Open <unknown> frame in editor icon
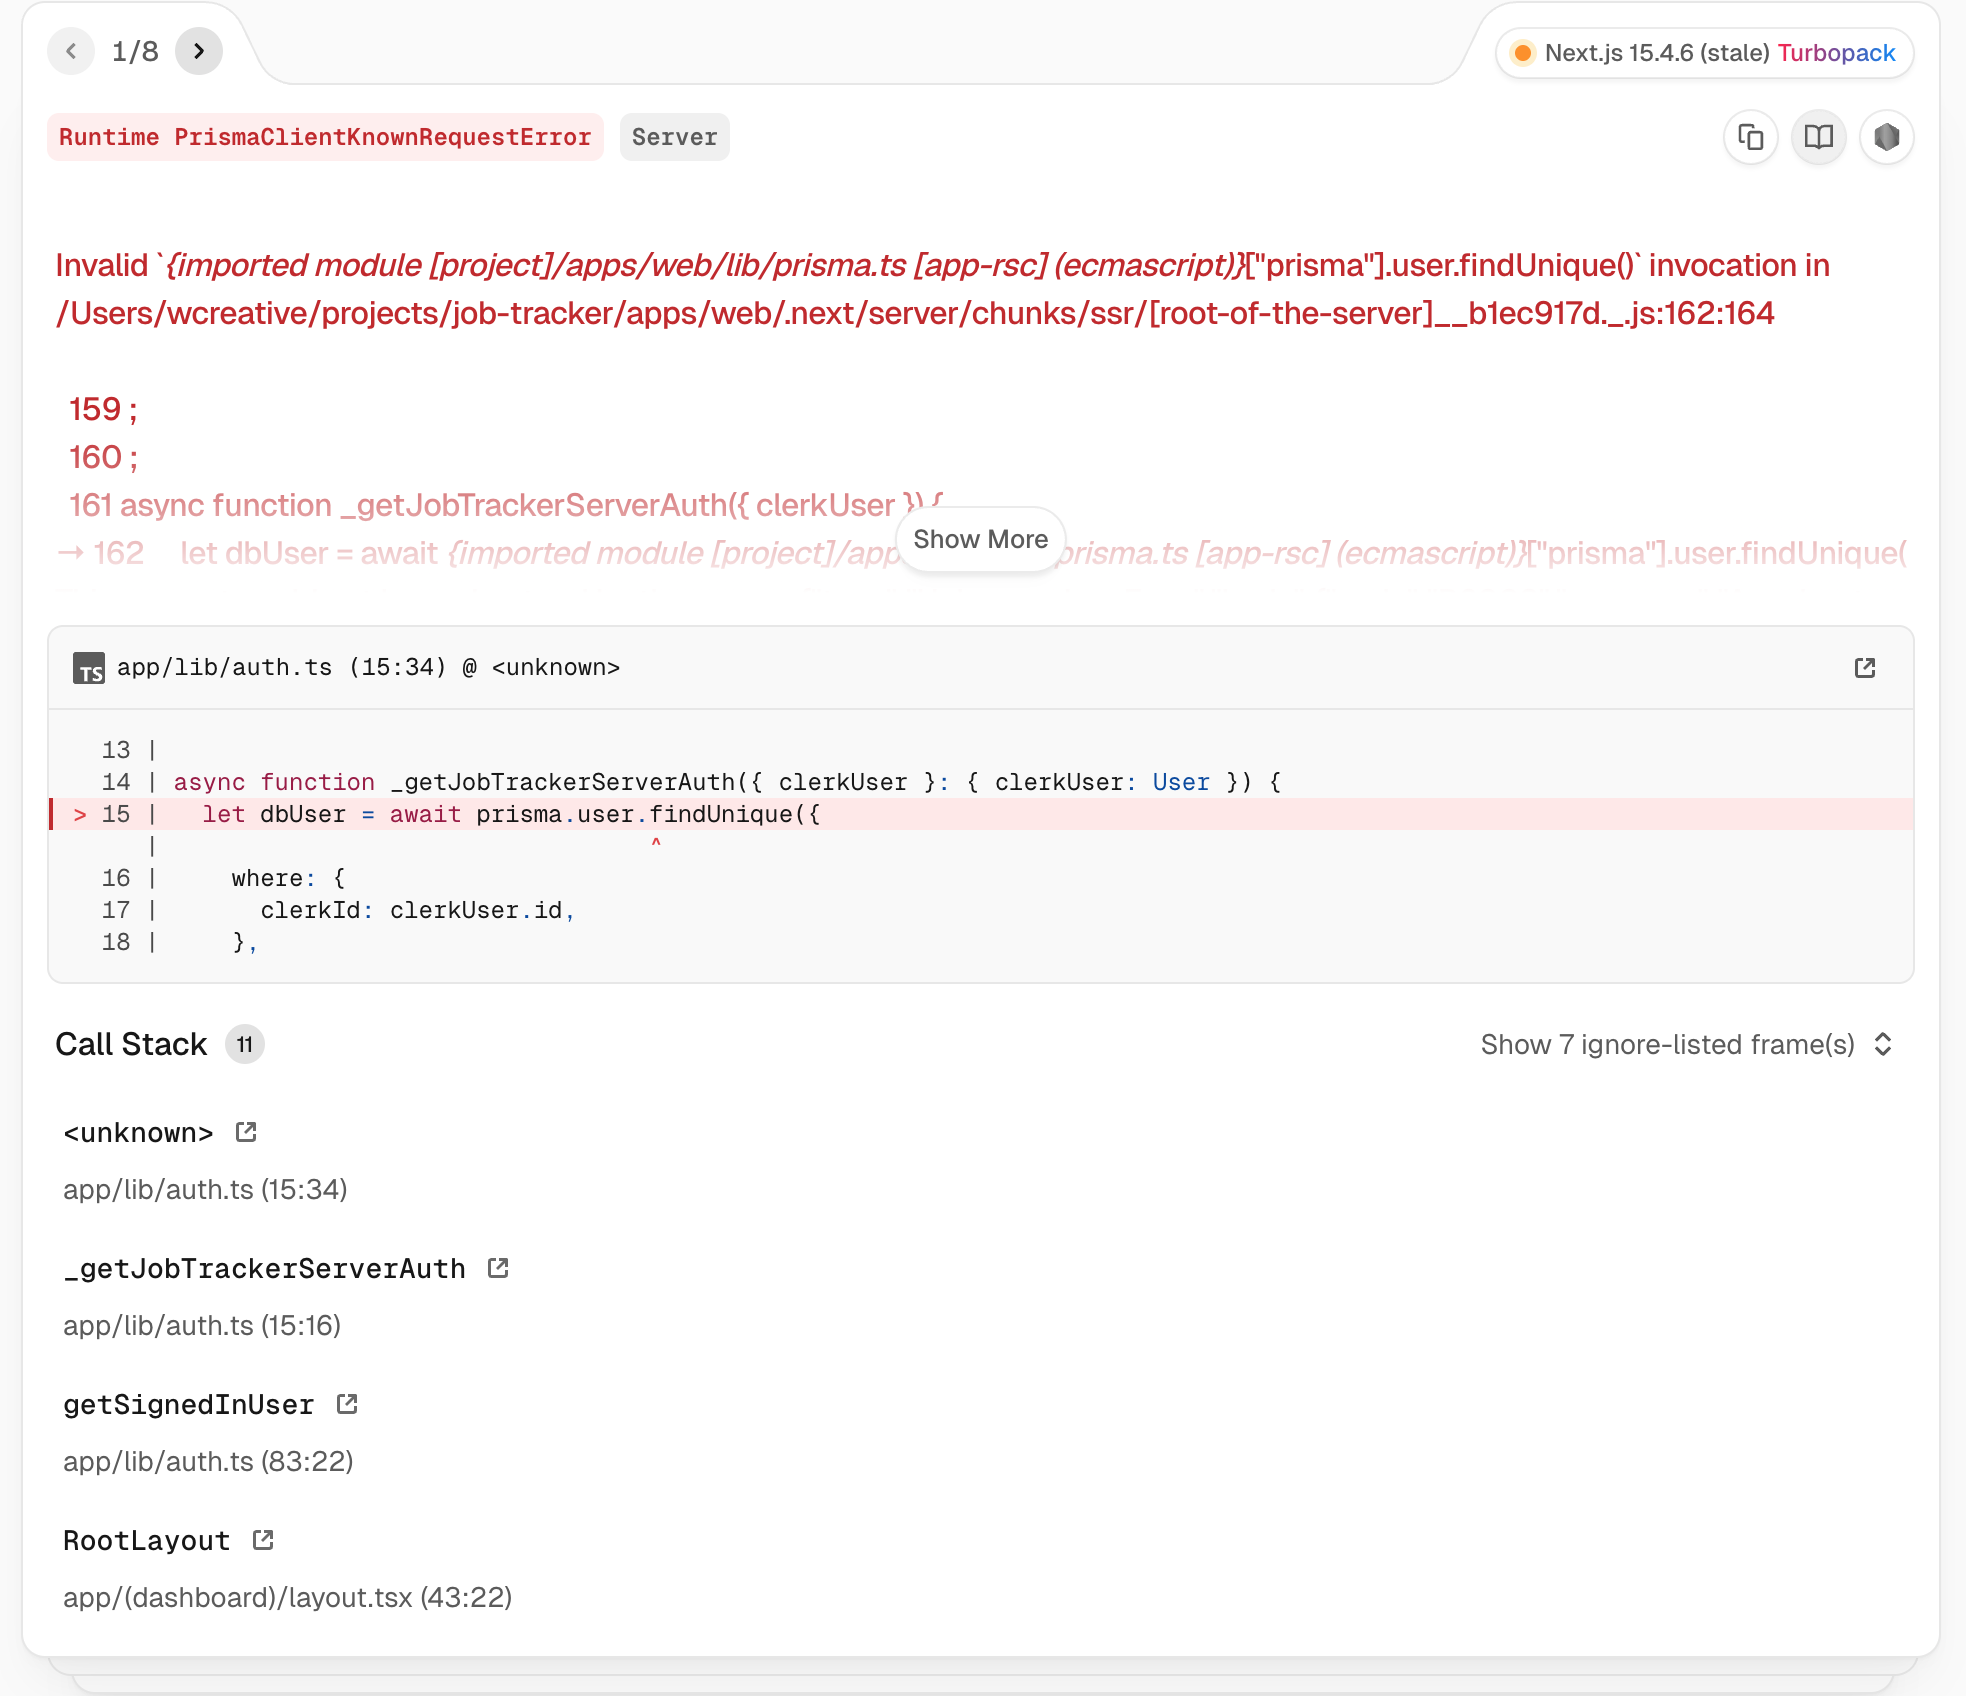1966x1696 pixels. tap(246, 1132)
